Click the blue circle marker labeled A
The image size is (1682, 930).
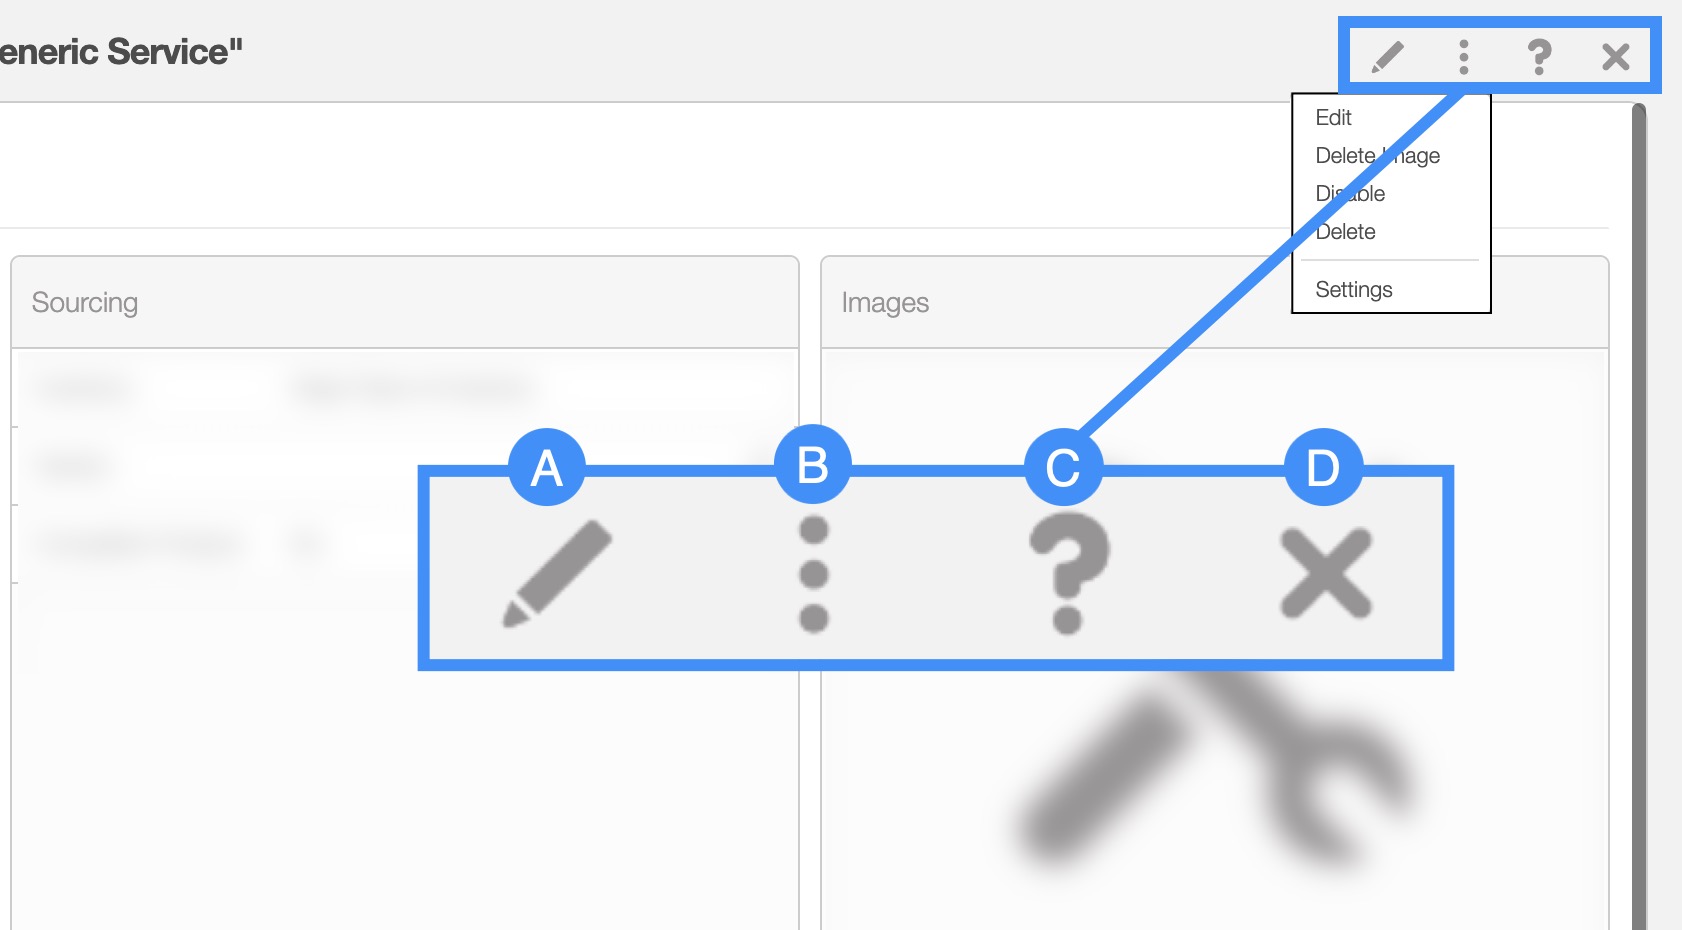coord(546,467)
